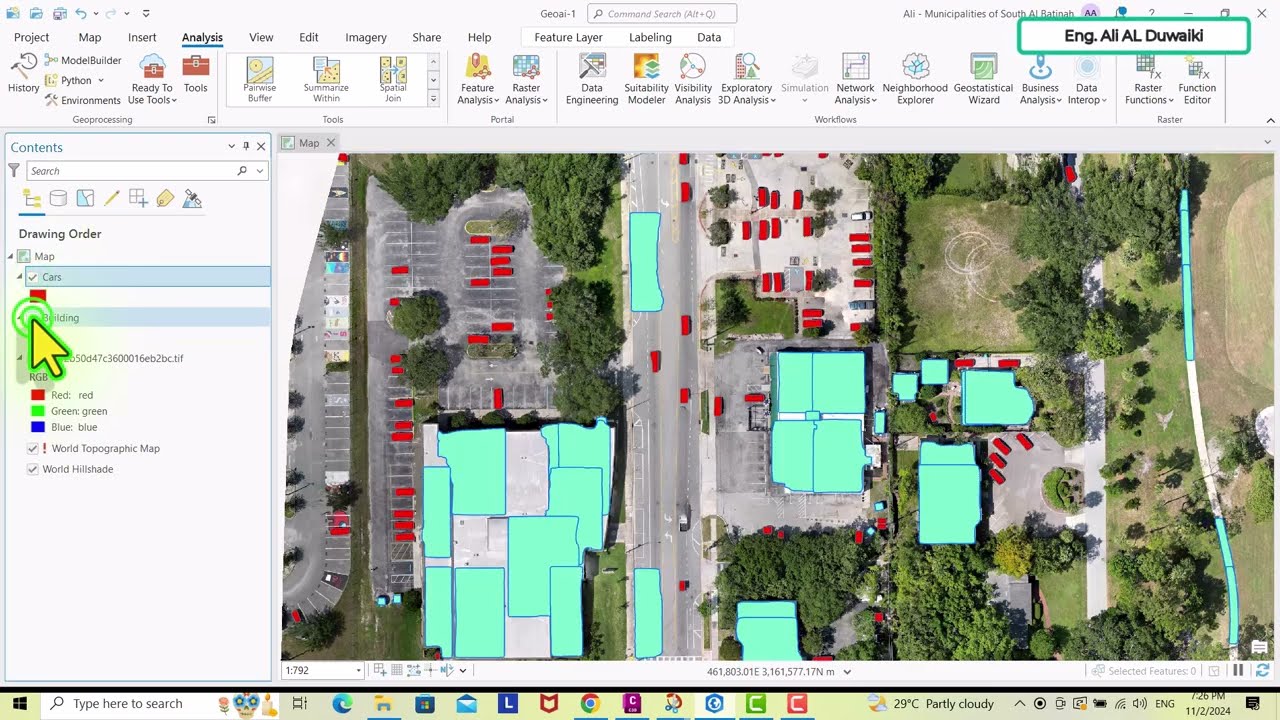The width and height of the screenshot is (1280, 720).
Task: Open the Summarize Within tool
Action: pos(326,80)
